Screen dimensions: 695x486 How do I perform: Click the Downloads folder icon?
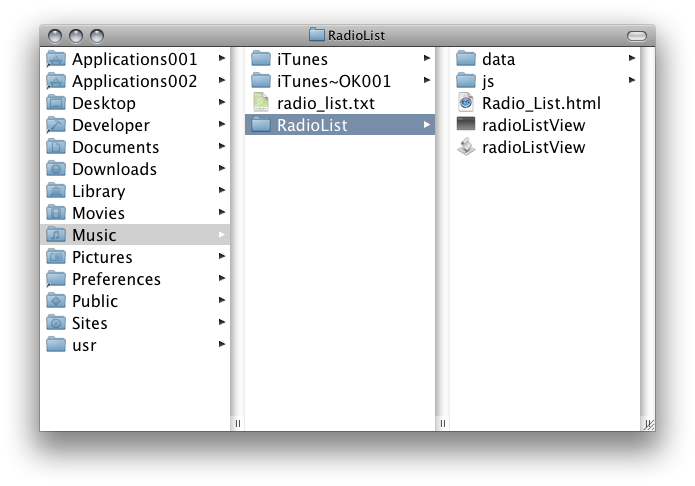(56, 169)
